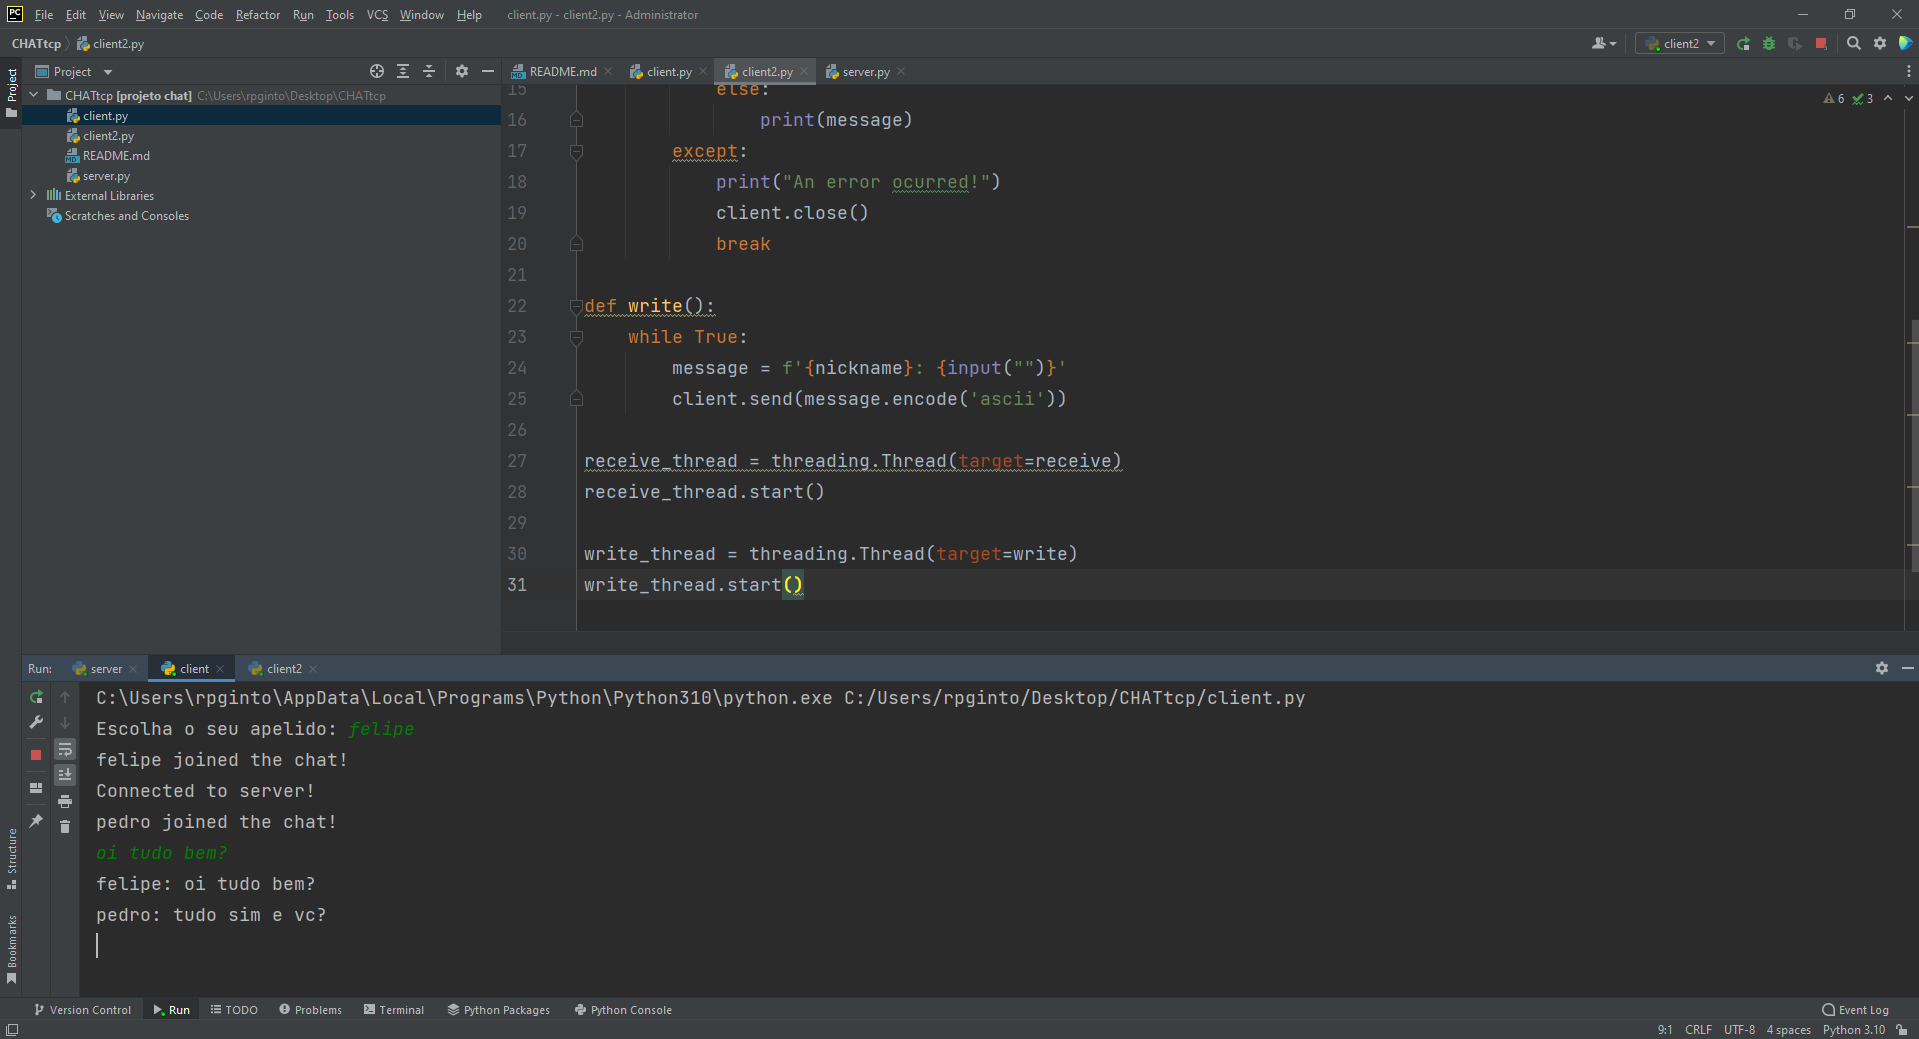Screen dimensions: 1919x1039
Task: Enable Soft-Wrap in the console toolbar
Action: (x=65, y=750)
